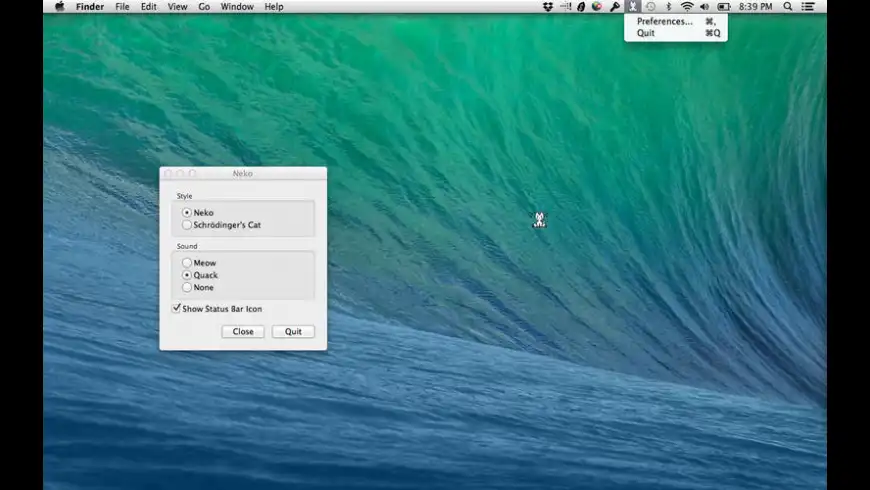Select Quit in the Neko status menu
Viewport: 870px width, 490px height.
pos(646,33)
